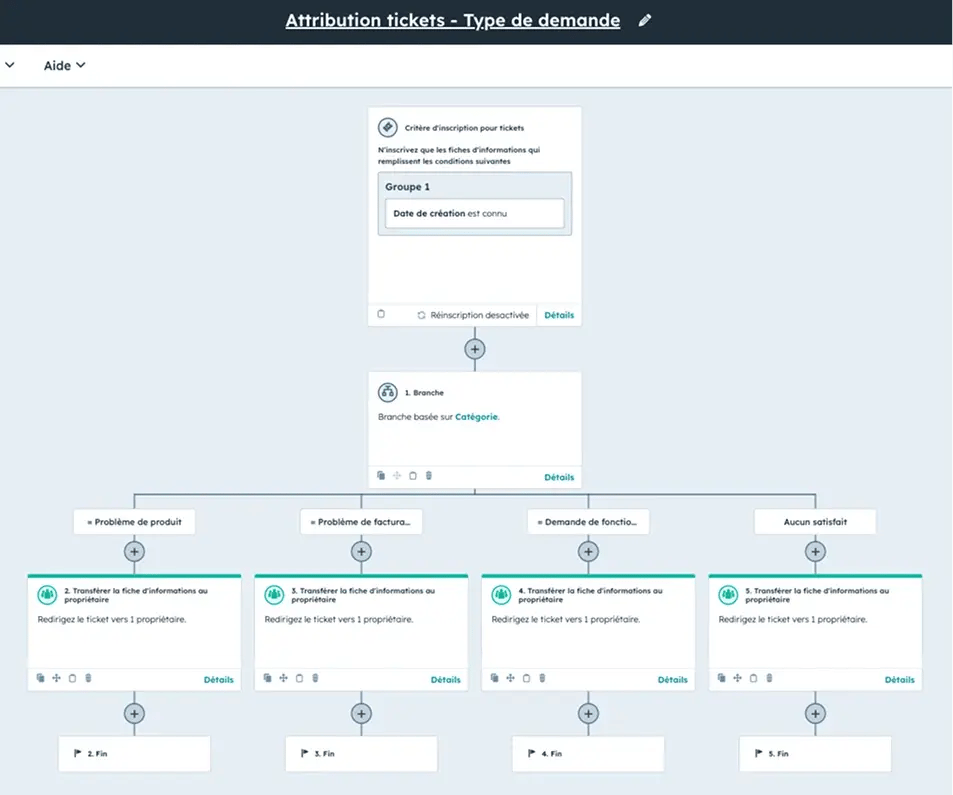Viewport: 953px width, 795px height.
Task: Click the clipboard icon on action 5 card
Action: point(753,678)
